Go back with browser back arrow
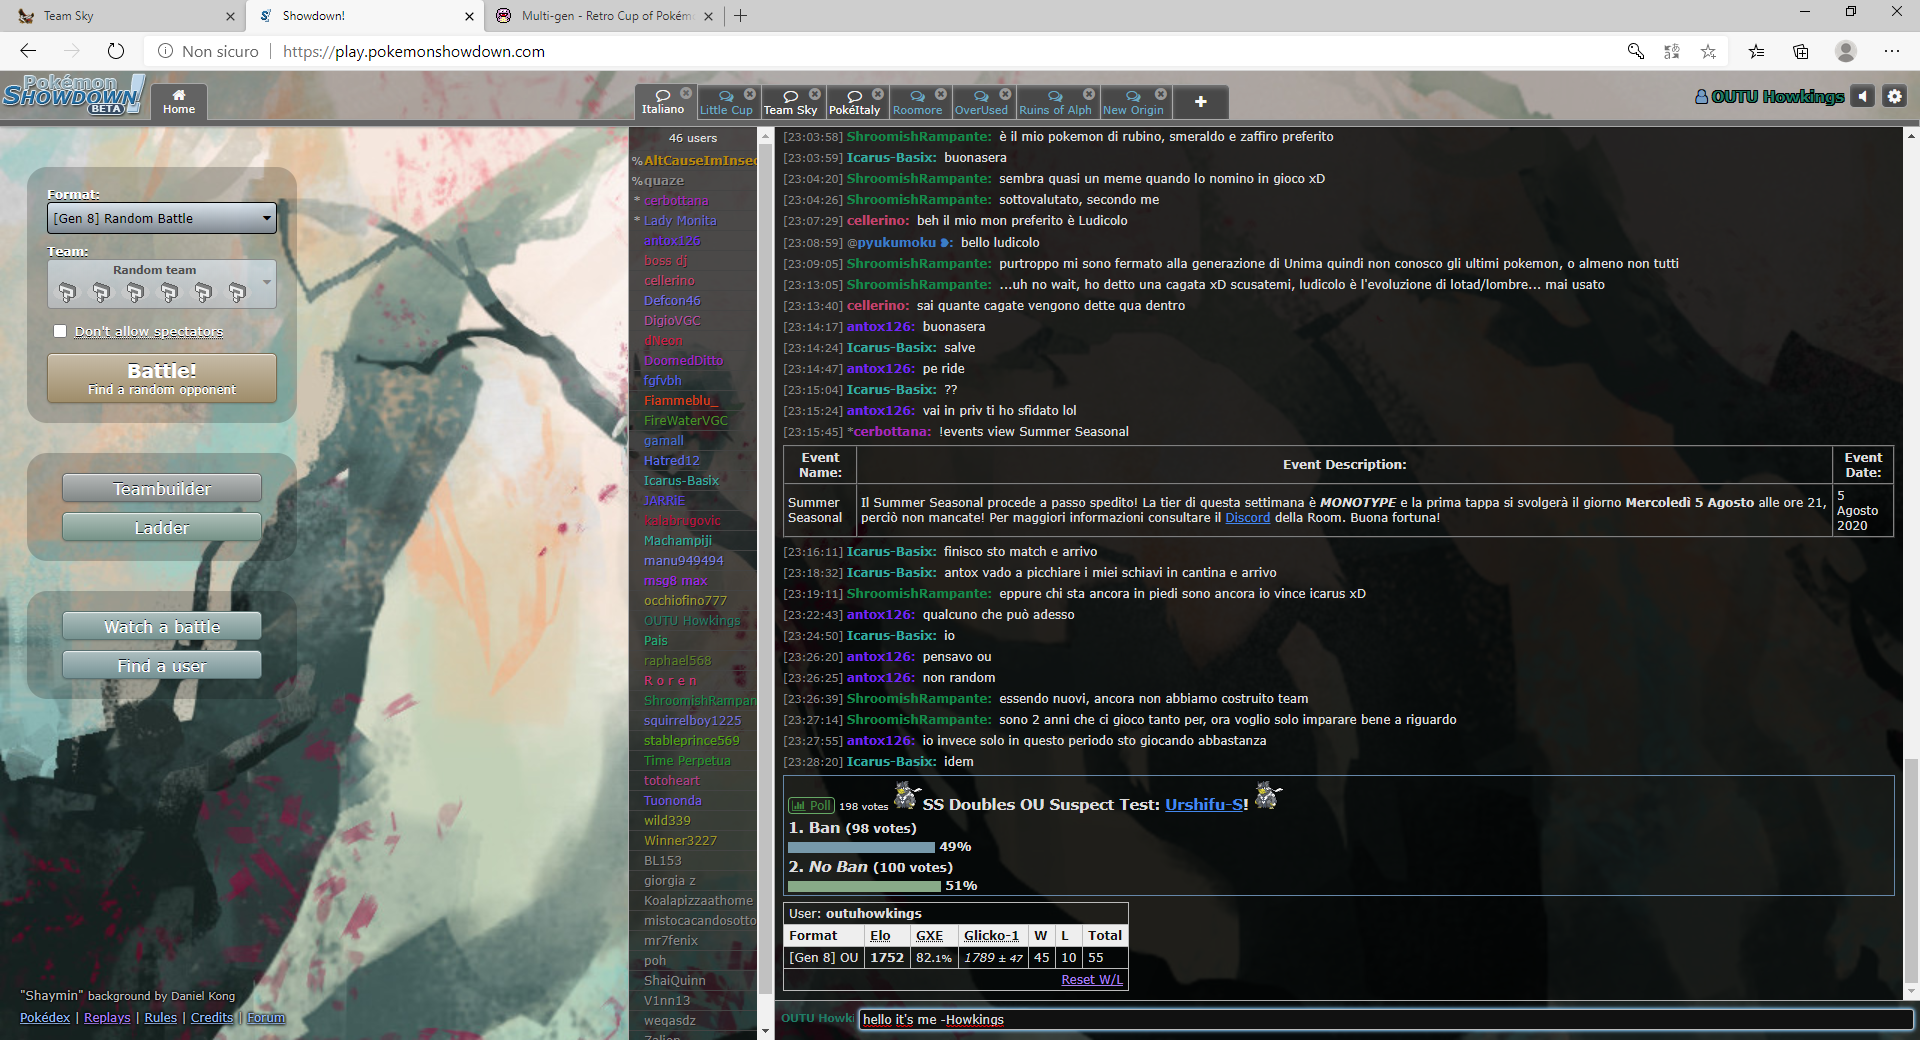Screen dimensions: 1920x1040 [28, 51]
